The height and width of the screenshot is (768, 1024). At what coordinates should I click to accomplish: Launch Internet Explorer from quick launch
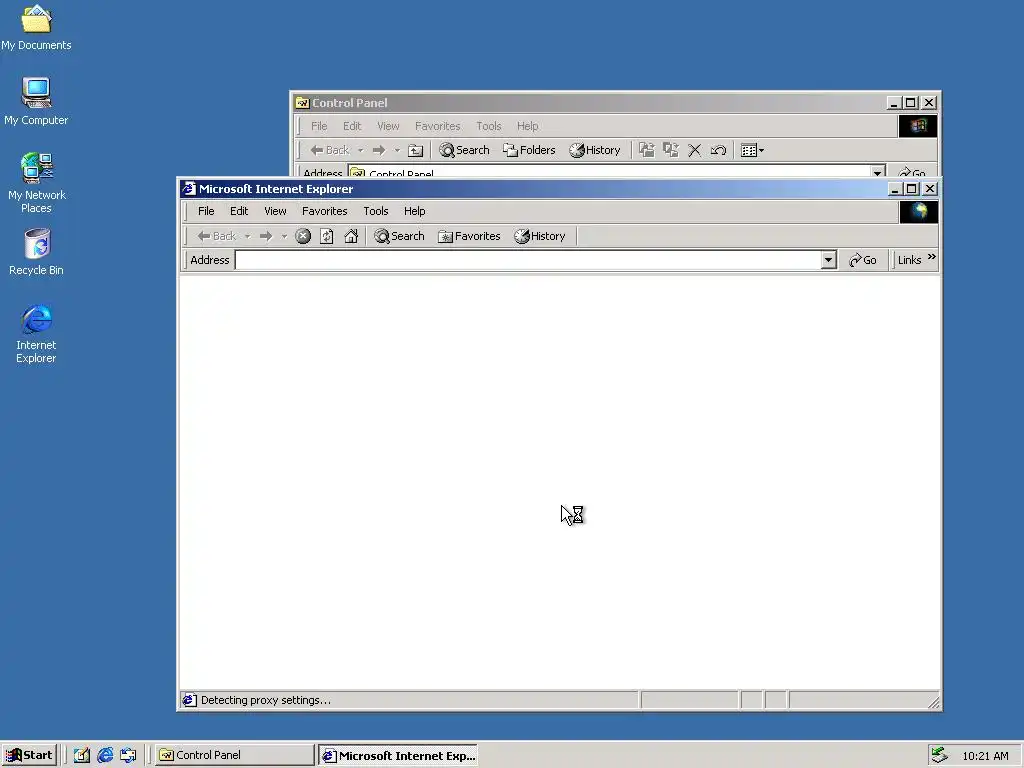[104, 755]
